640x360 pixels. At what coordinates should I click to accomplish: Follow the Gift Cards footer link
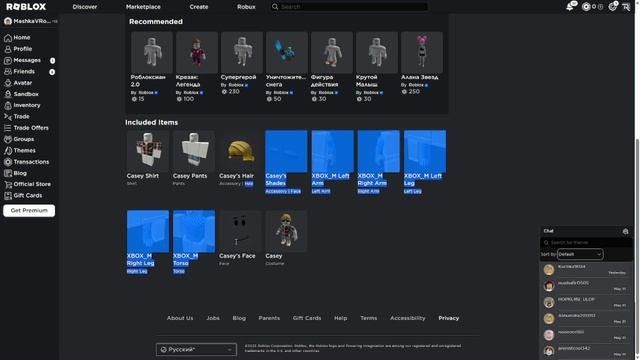(307, 318)
